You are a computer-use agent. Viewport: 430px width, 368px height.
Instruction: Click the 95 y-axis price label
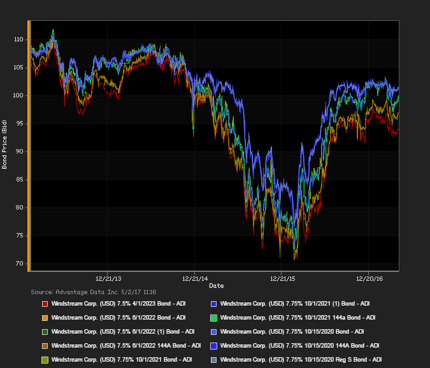point(20,124)
